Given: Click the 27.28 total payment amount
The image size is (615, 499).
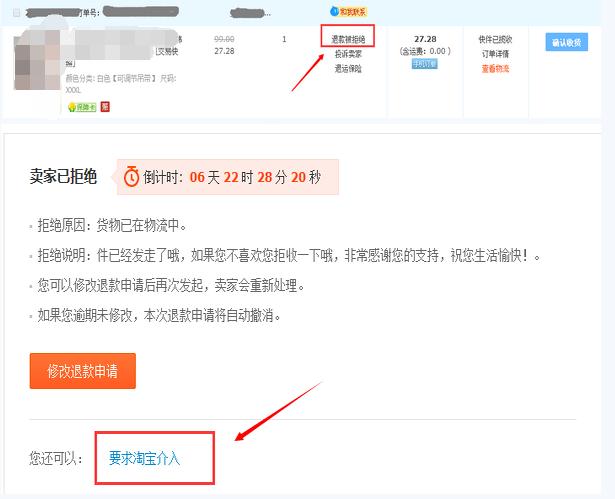Looking at the screenshot, I should pos(425,39).
